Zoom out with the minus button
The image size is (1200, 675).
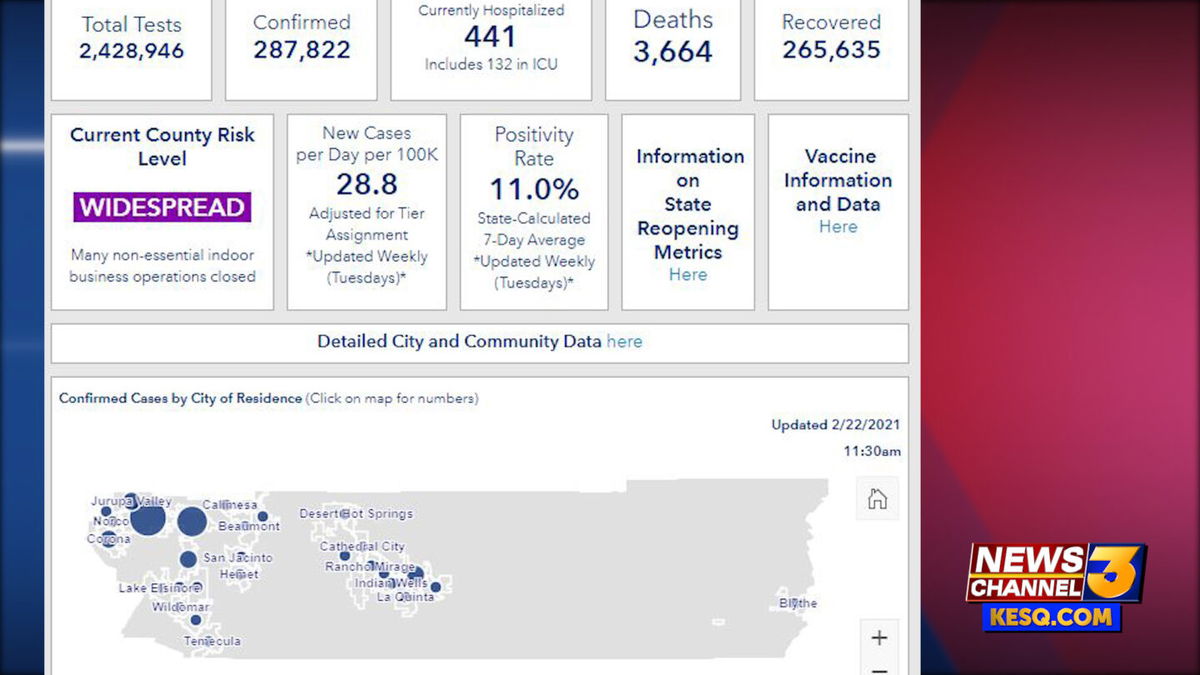click(878, 668)
